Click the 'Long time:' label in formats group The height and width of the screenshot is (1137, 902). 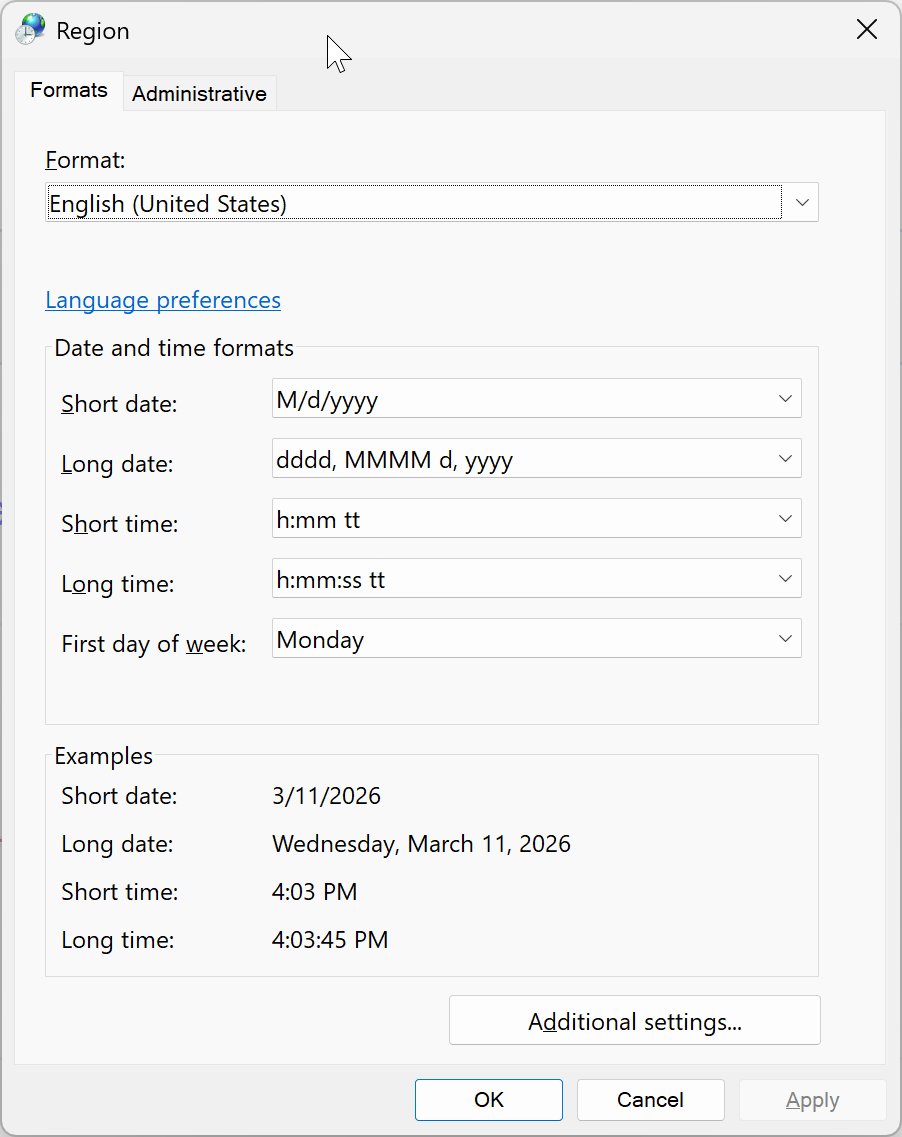click(x=118, y=584)
